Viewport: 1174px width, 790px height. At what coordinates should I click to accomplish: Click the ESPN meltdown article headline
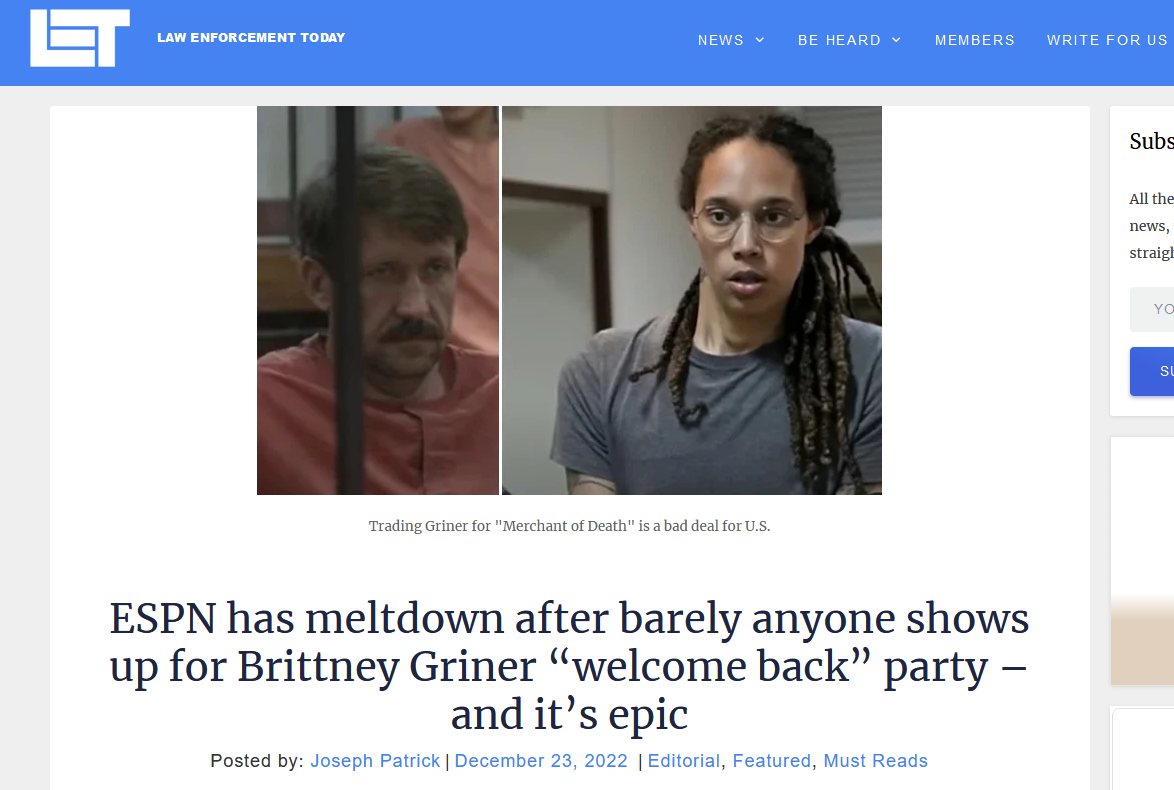click(x=569, y=666)
